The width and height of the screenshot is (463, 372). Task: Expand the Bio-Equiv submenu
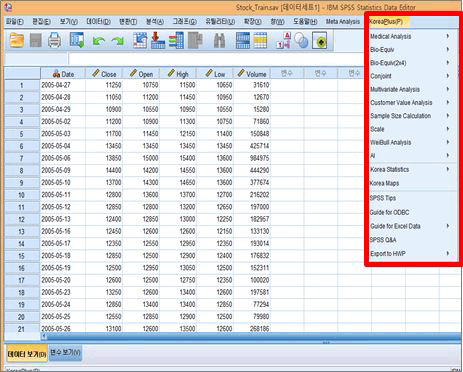click(x=411, y=49)
